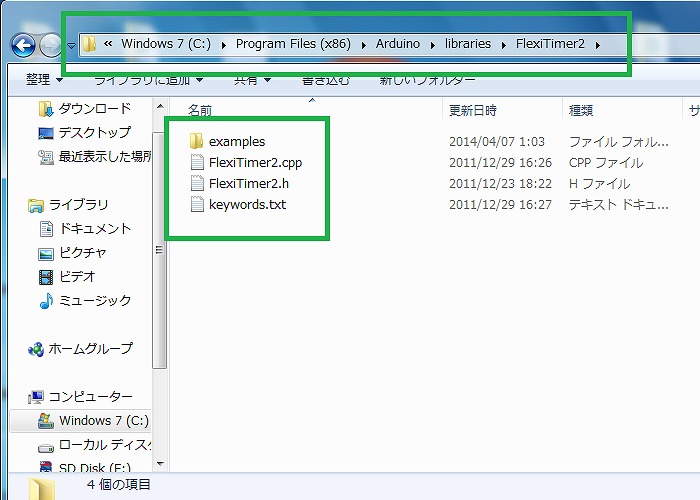Expand the ライブラリに追加 dropdown
The image size is (700, 500).
[x=148, y=79]
